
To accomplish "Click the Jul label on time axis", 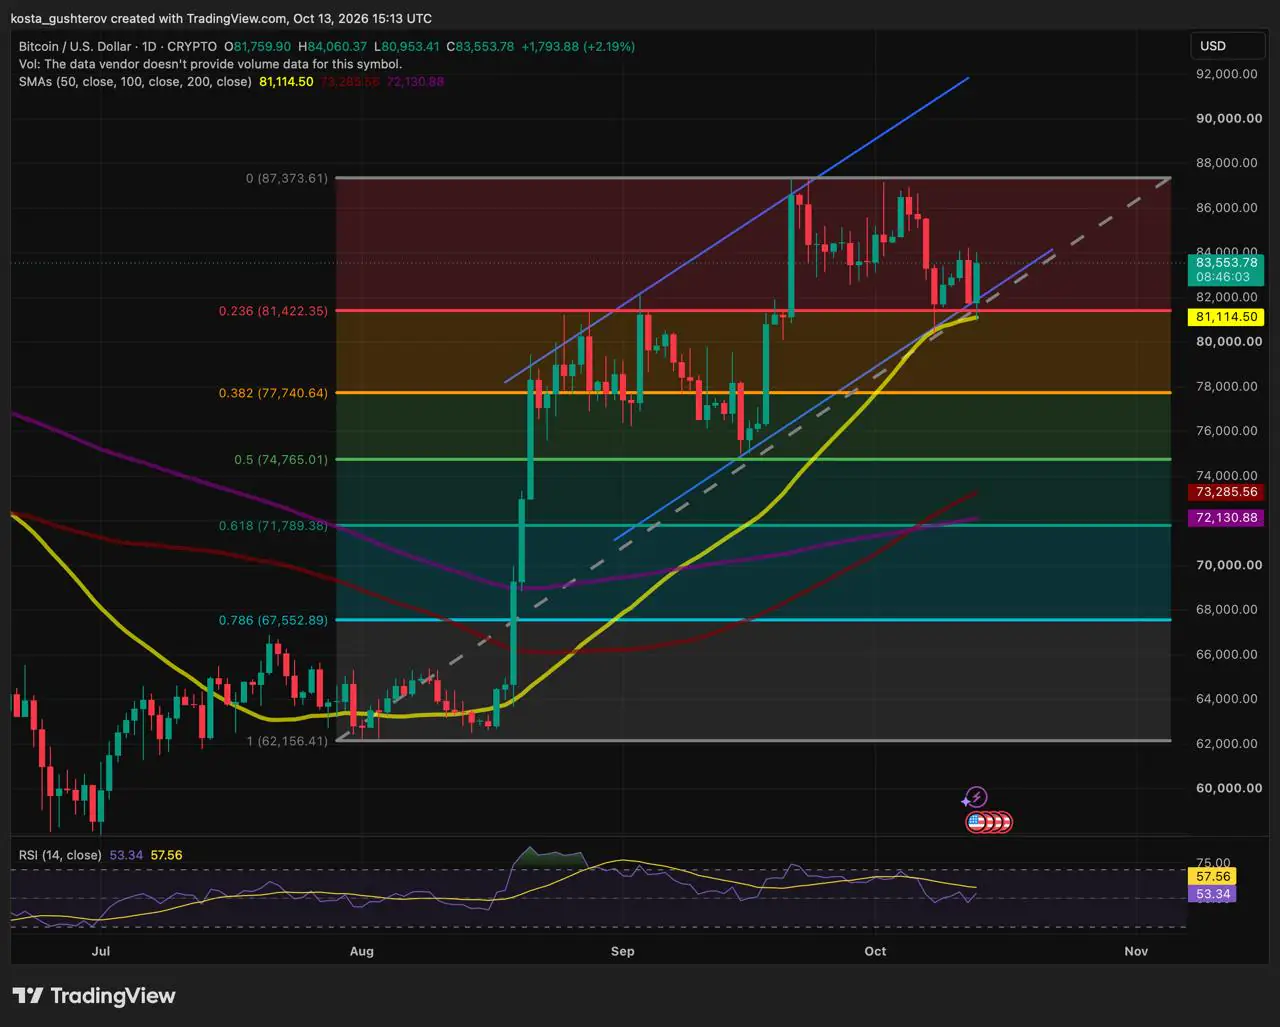I will pyautogui.click(x=100, y=951).
